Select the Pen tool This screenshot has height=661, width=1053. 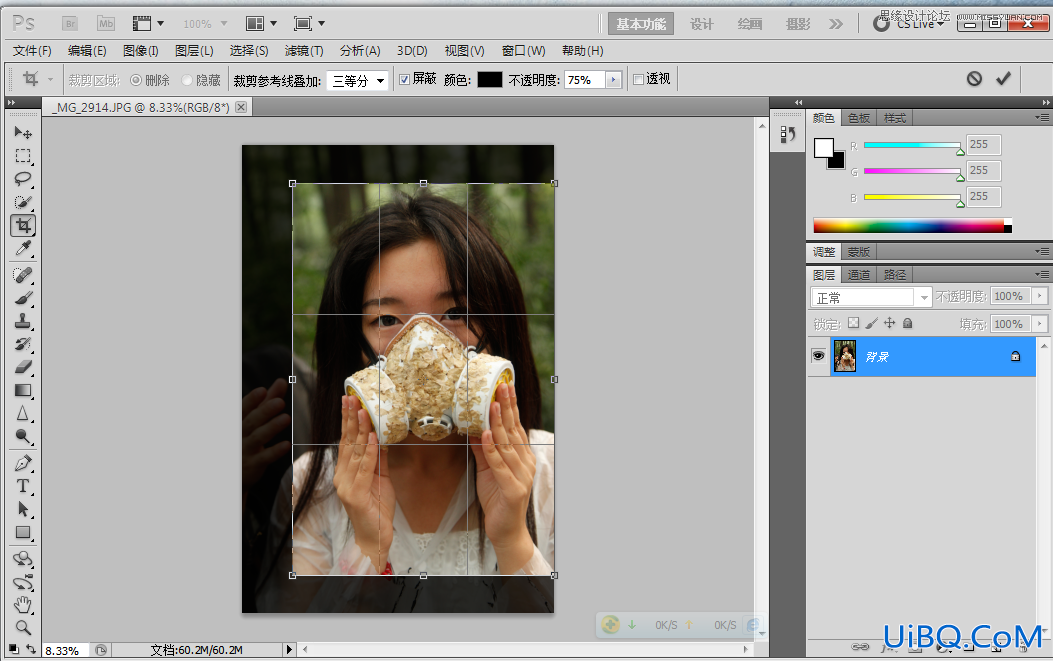tap(23, 464)
